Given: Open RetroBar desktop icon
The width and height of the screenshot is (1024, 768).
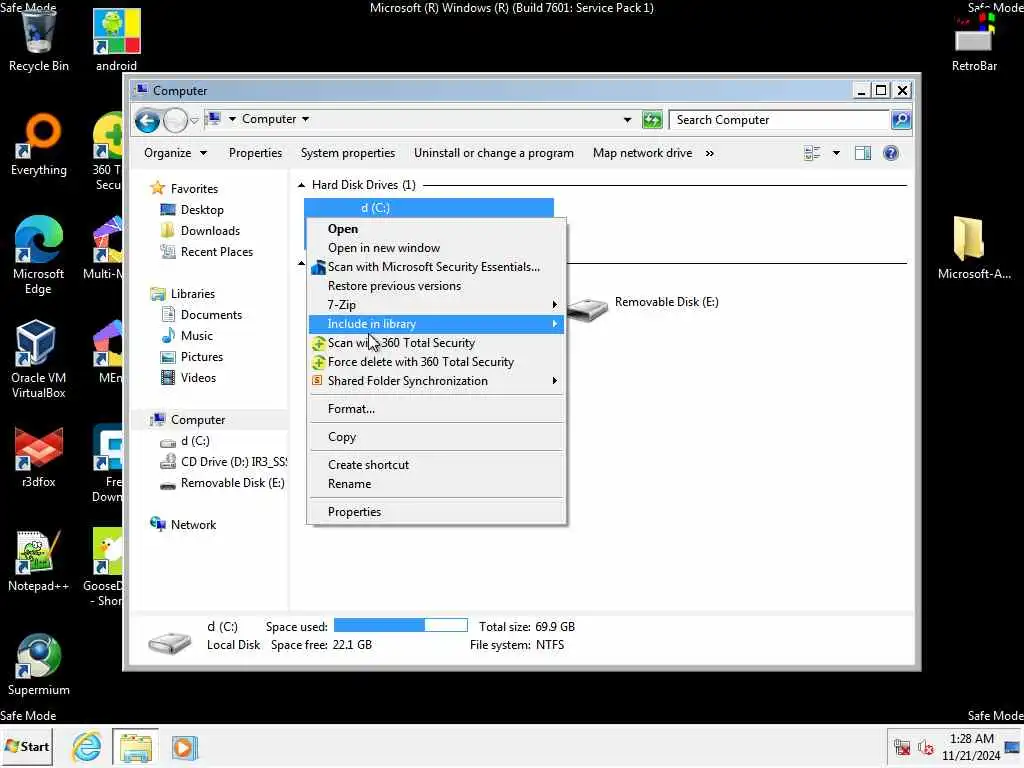Looking at the screenshot, I should 974,42.
